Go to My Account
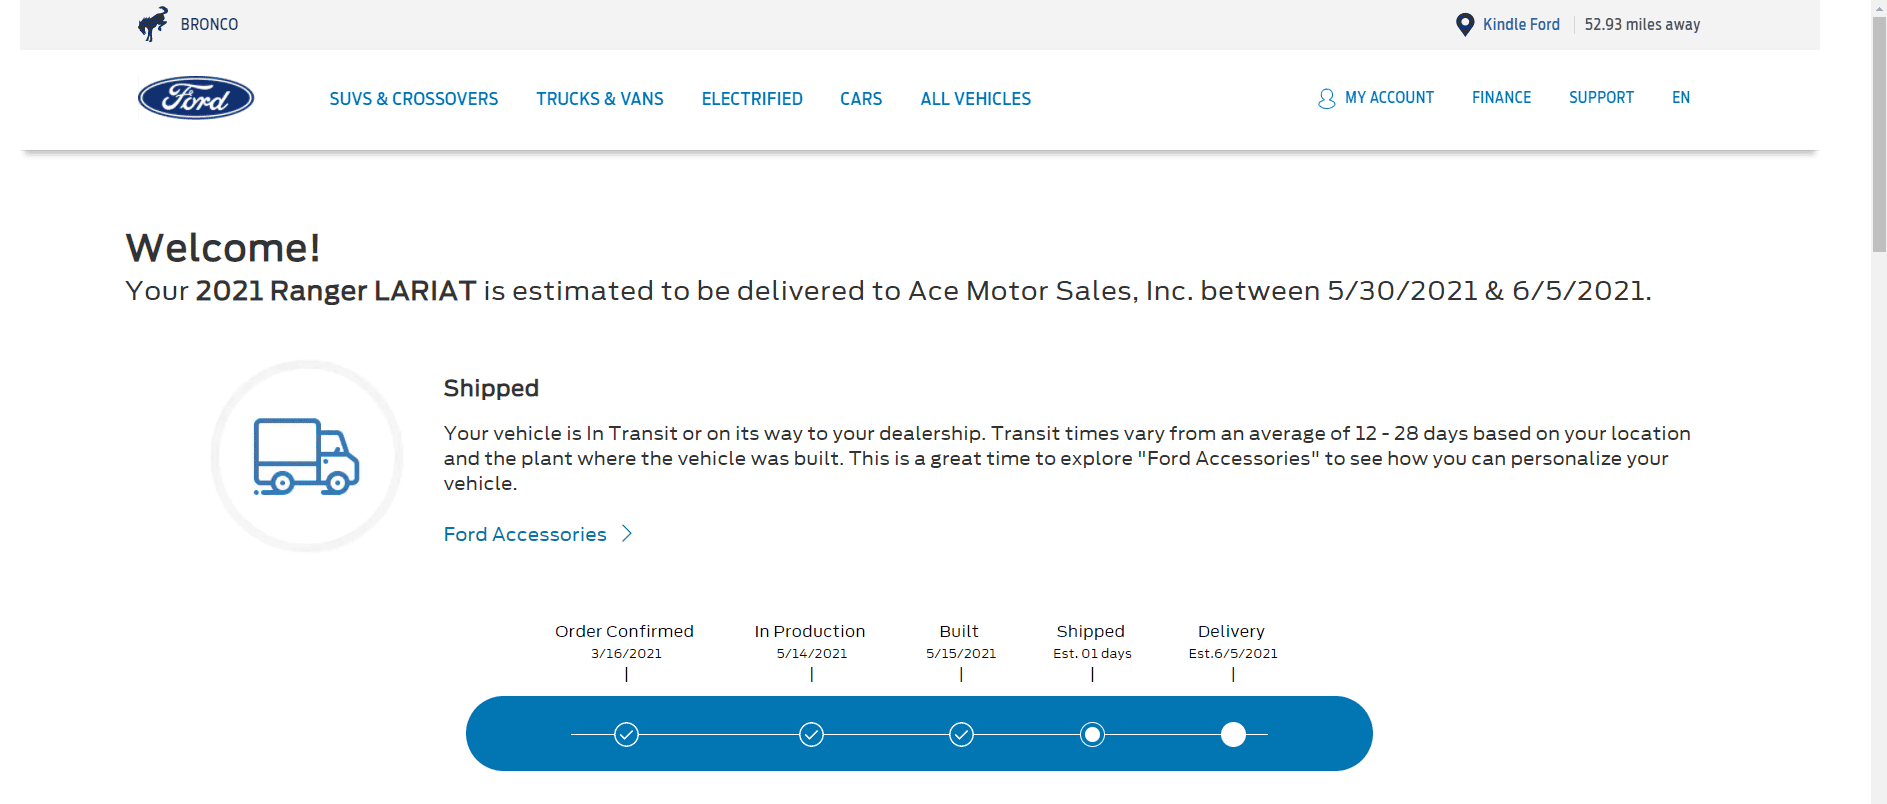 (x=1389, y=98)
